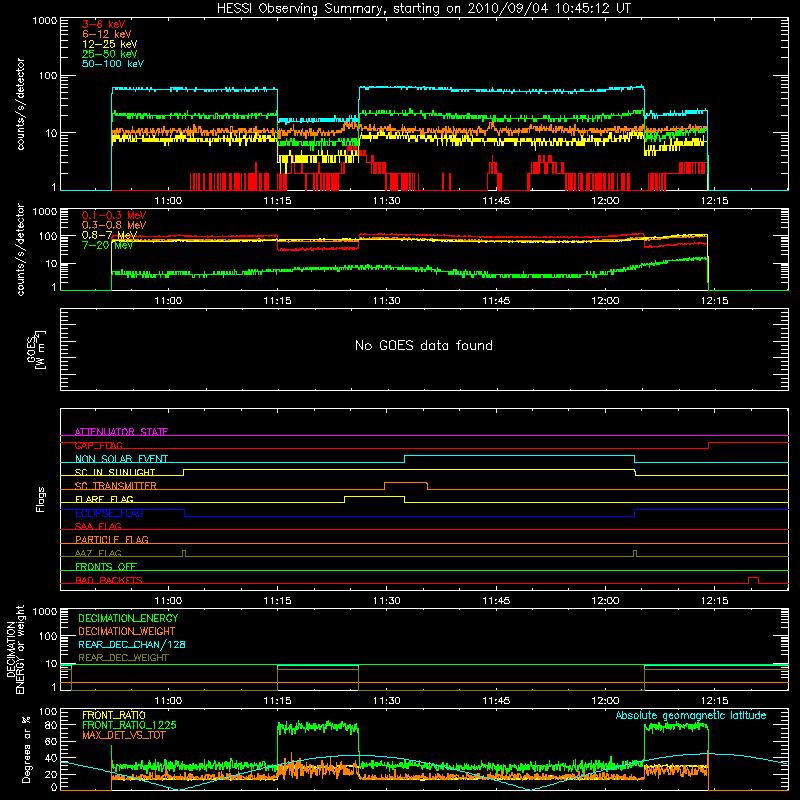Viewport: 800px width, 800px height.
Task: Click the 11:30 tick under the keV plot
Action: coord(386,201)
